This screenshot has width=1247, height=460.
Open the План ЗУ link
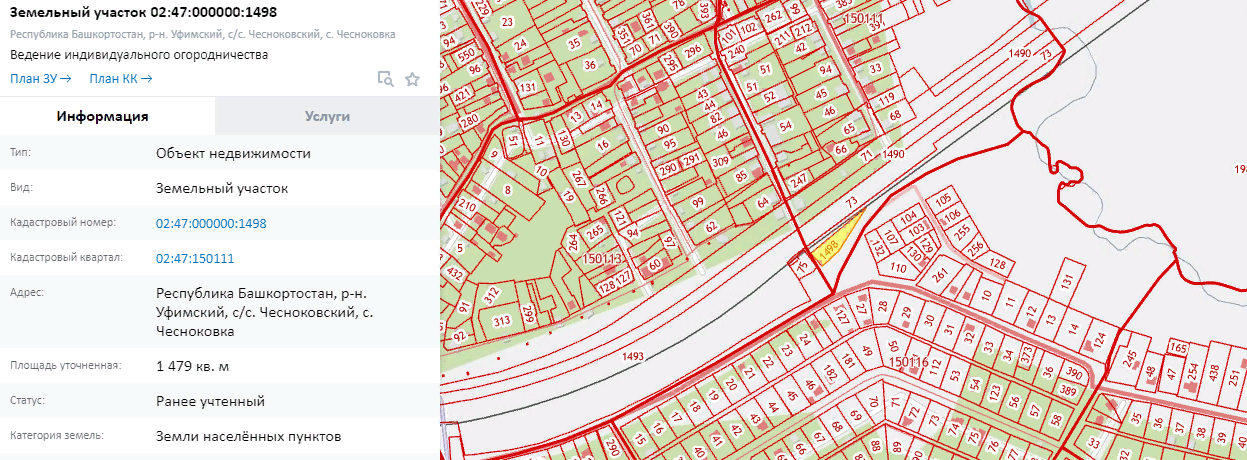tap(41, 78)
